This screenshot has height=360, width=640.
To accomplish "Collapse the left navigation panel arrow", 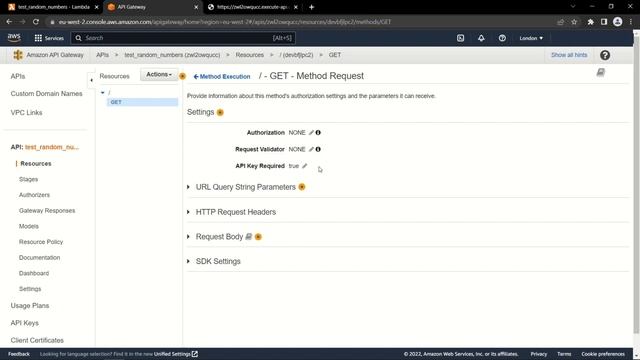I will tap(91, 80).
